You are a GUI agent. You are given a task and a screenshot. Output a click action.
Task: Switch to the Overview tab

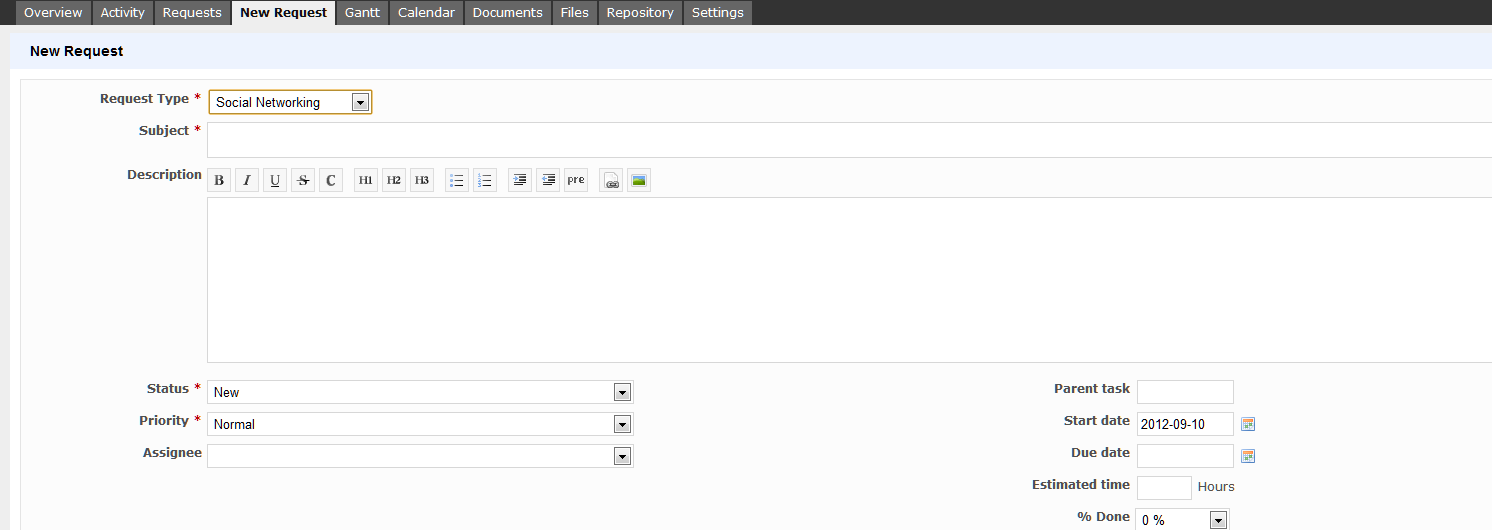tap(53, 13)
